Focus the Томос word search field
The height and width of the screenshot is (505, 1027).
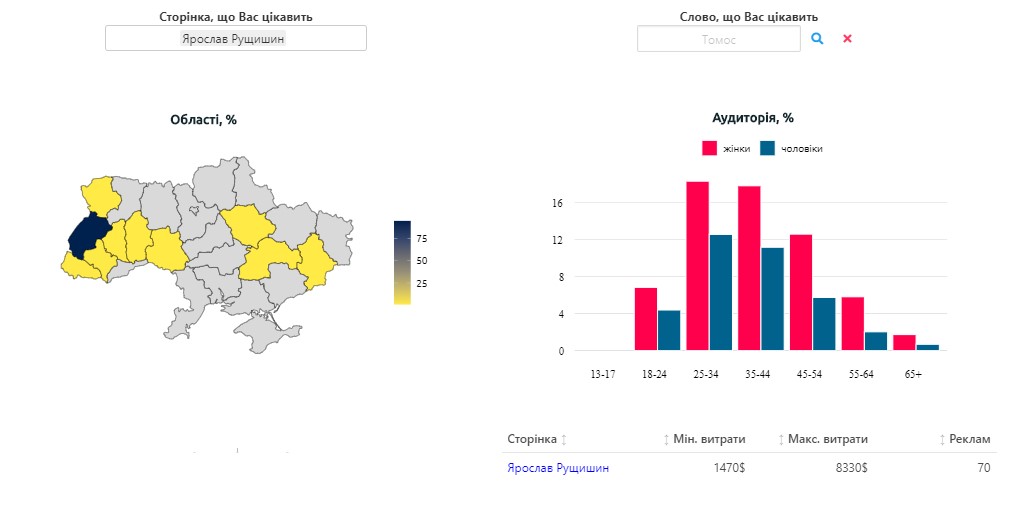pyautogui.click(x=718, y=39)
